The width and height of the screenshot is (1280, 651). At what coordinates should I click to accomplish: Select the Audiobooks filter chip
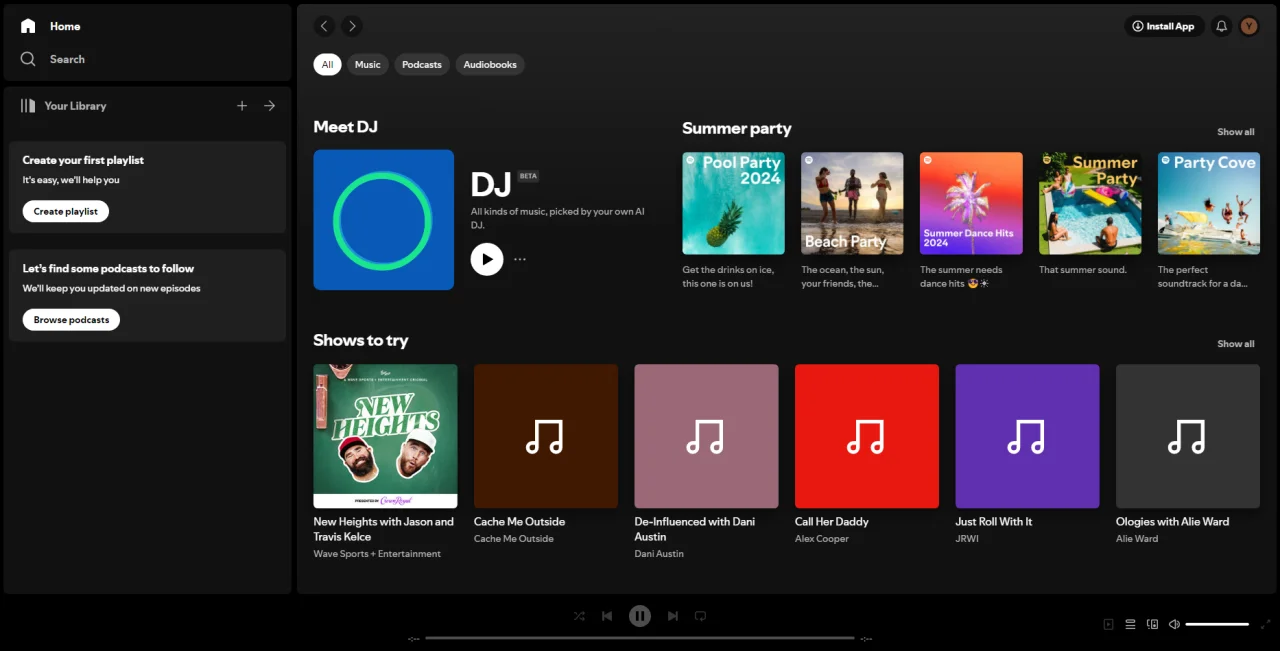(x=490, y=65)
